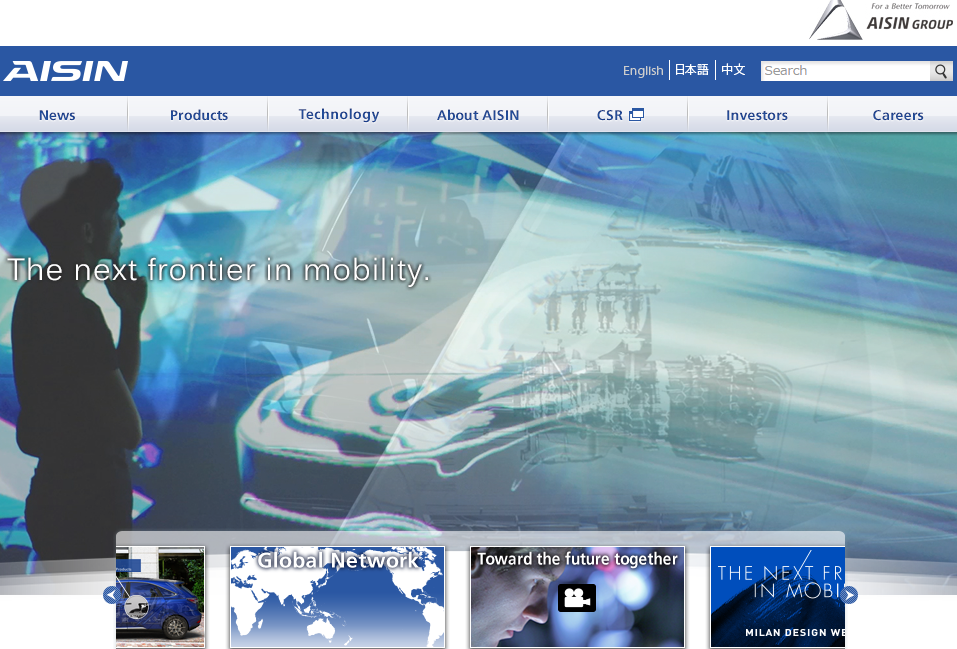Viewport: 957px width, 649px height.
Task: Open the Investors menu
Action: [757, 115]
